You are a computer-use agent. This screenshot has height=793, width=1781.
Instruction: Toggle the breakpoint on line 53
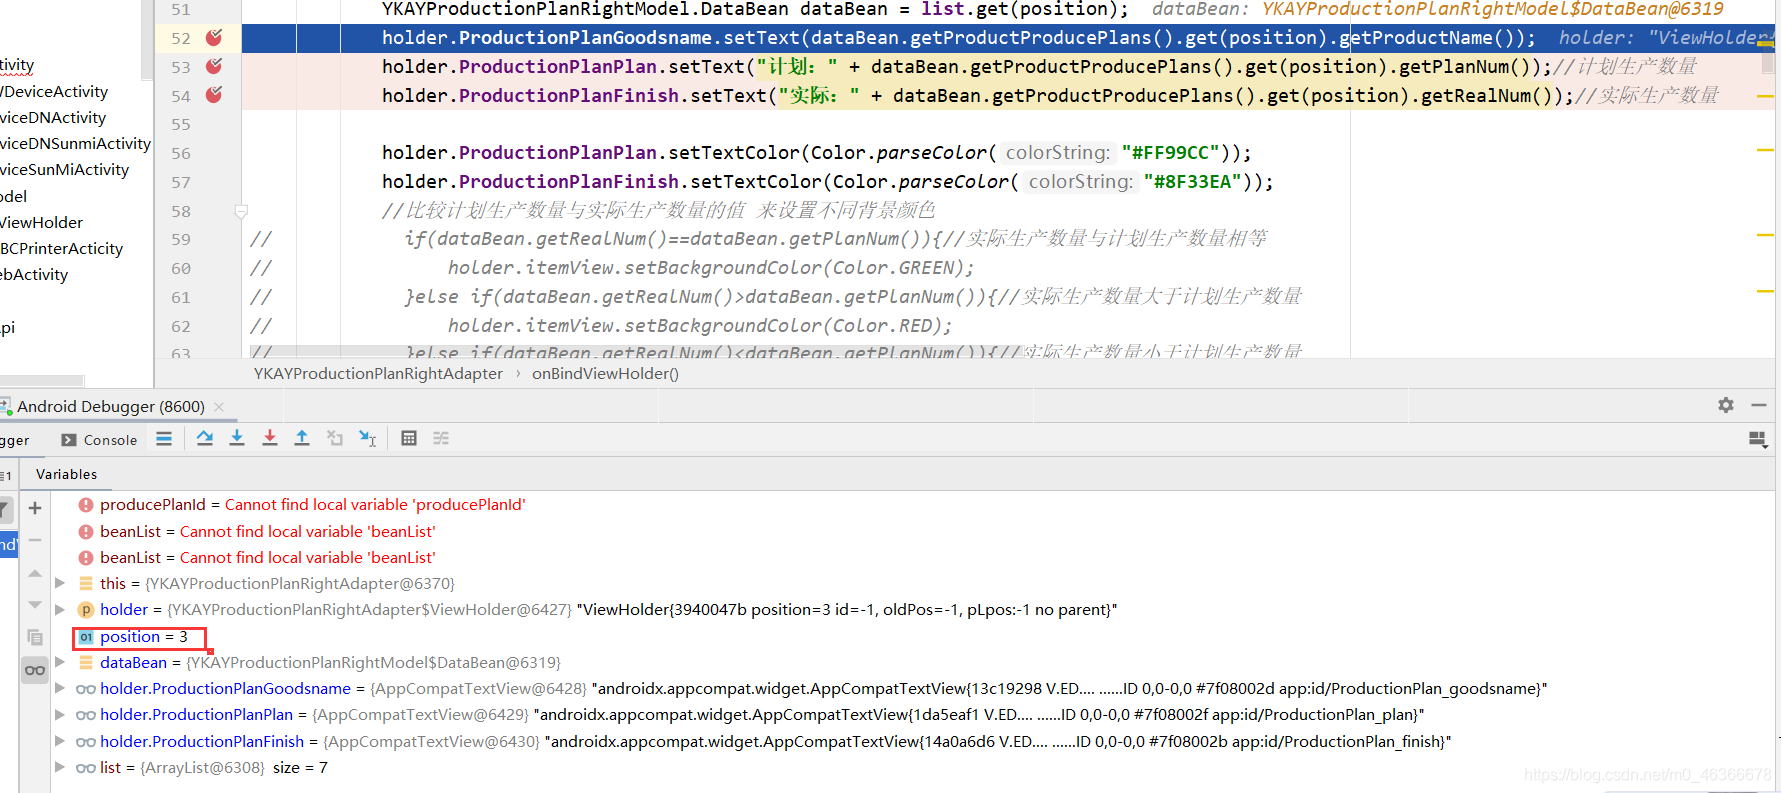pyautogui.click(x=214, y=66)
